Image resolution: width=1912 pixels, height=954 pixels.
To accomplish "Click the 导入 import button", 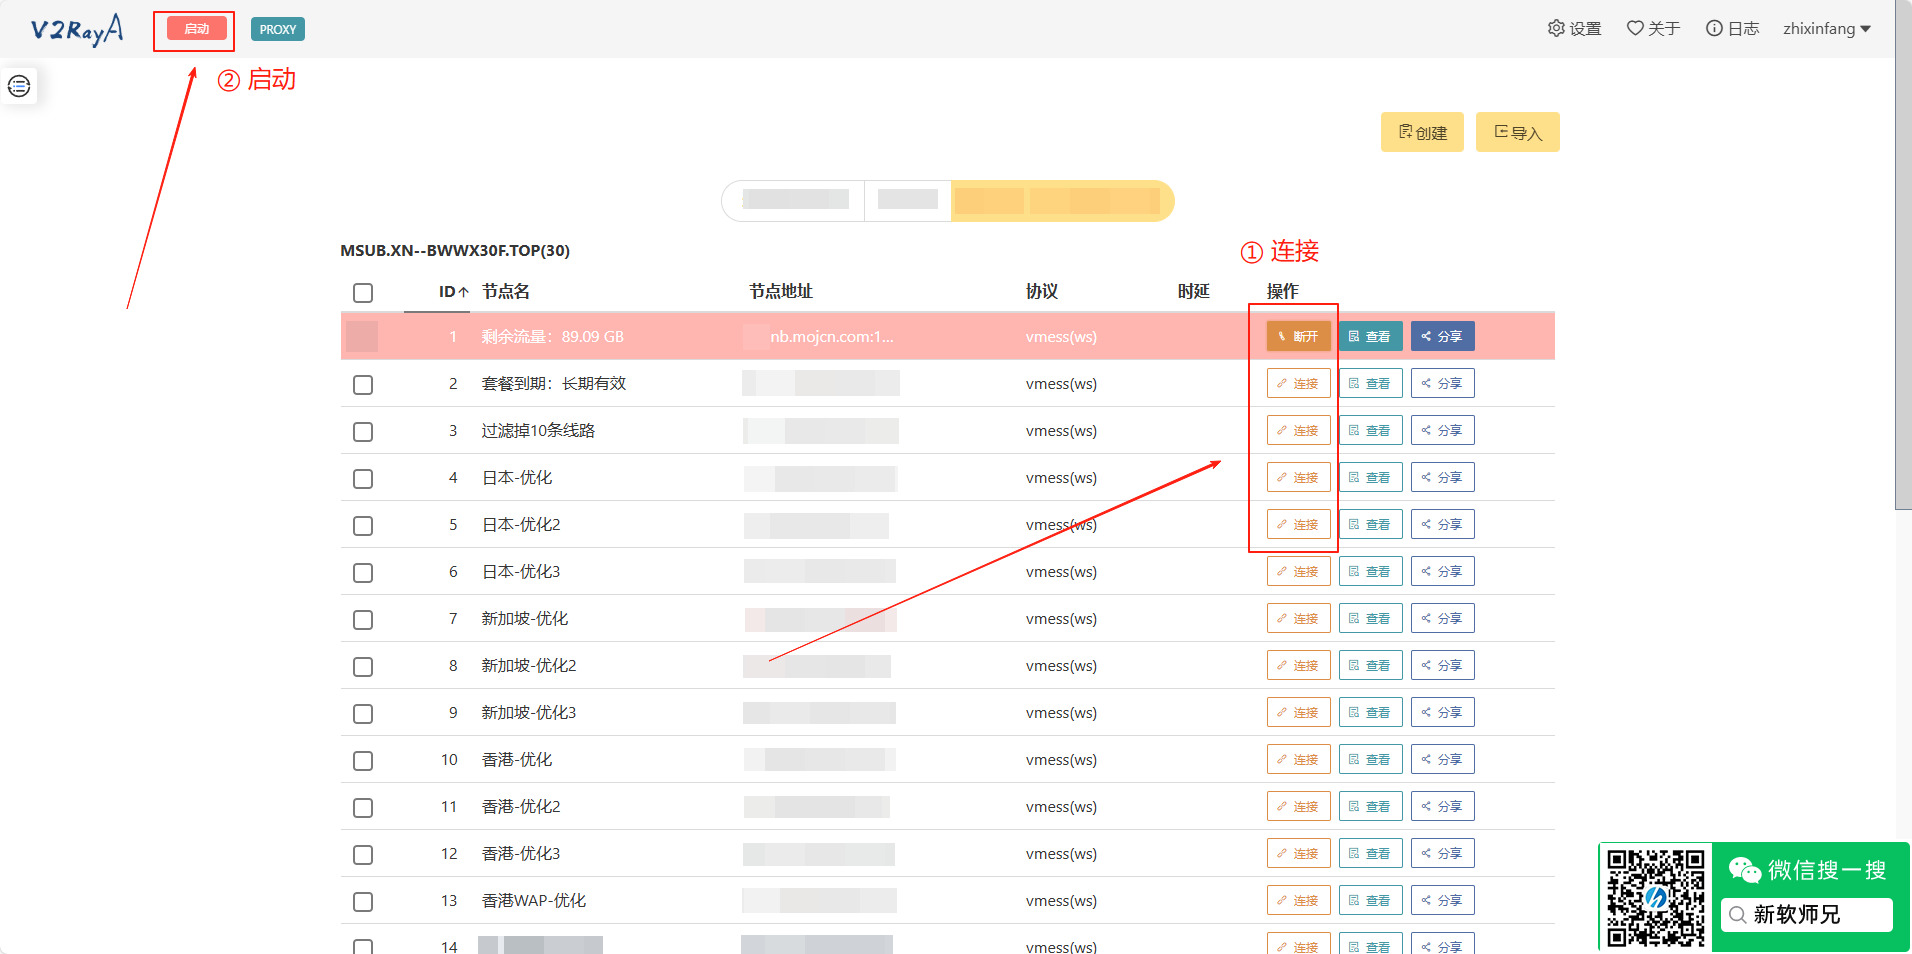I will point(1516,131).
